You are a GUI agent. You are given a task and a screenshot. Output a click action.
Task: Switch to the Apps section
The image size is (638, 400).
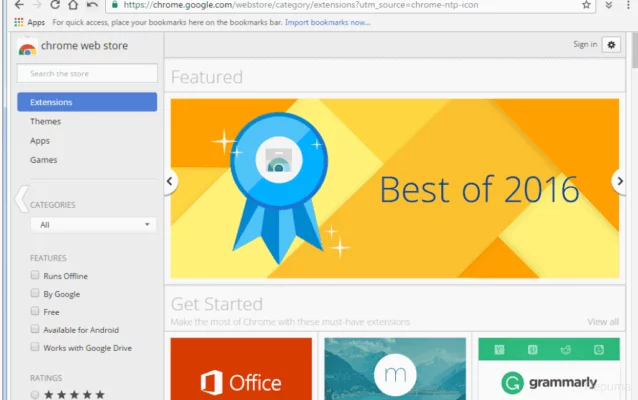(40, 141)
